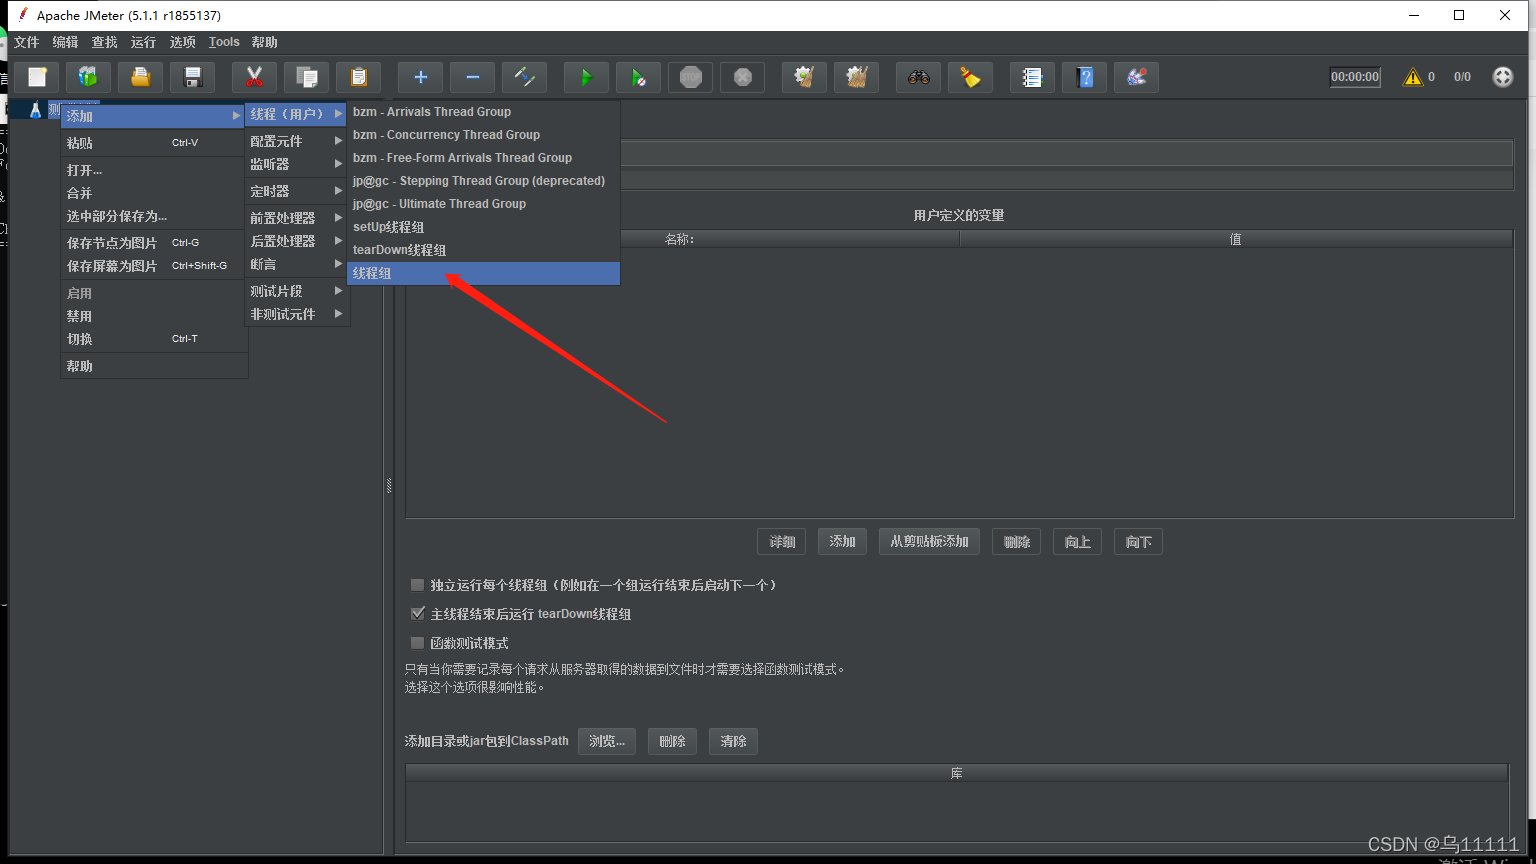Screen dimensions: 1536x864
Task: Click the New test plan icon
Action: 37,77
